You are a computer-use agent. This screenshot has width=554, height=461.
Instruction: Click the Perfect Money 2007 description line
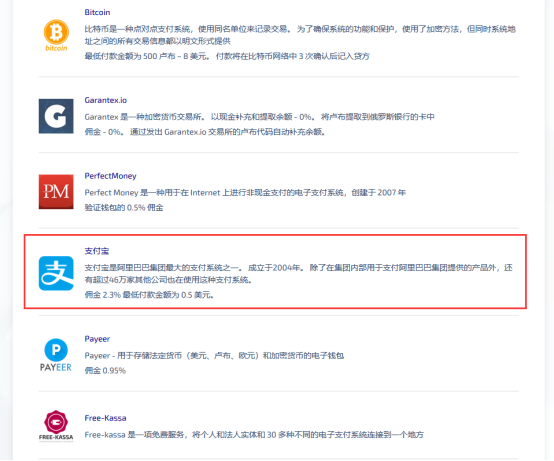[x=245, y=193]
